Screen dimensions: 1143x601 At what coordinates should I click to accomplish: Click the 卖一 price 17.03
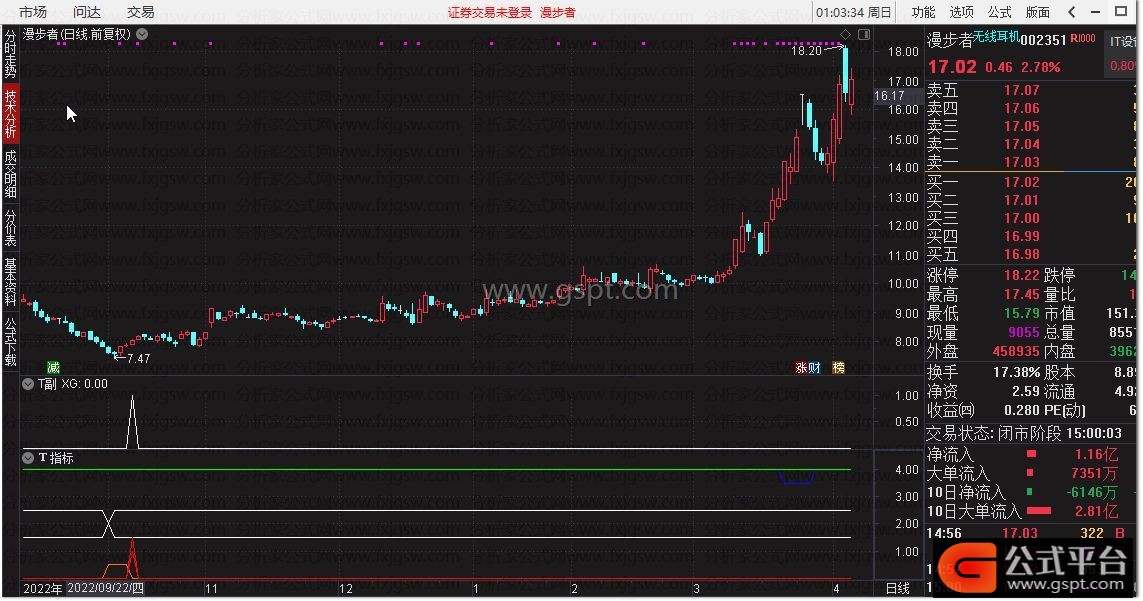(x=1021, y=163)
